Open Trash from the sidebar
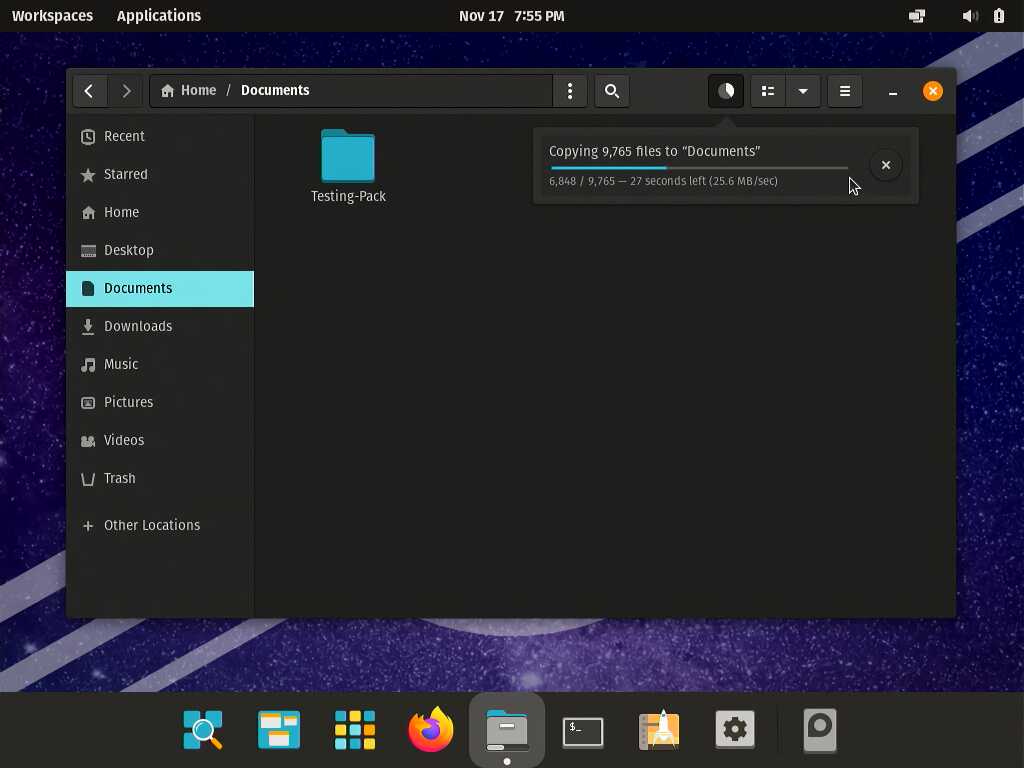Image resolution: width=1024 pixels, height=768 pixels. (119, 478)
